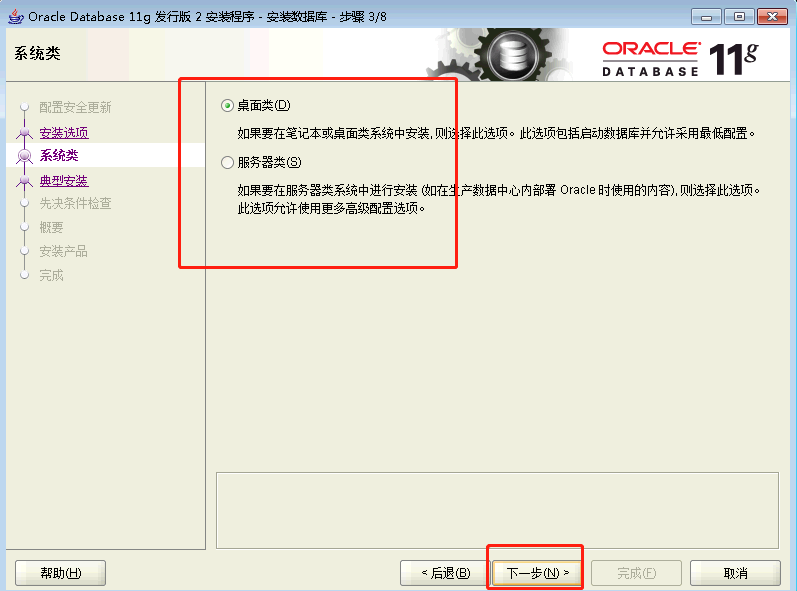Open help with the 帮助(H) button
The image size is (797, 591).
(x=60, y=573)
